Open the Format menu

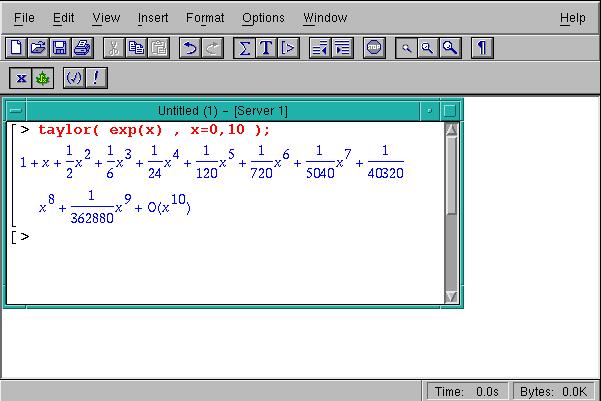tap(204, 17)
